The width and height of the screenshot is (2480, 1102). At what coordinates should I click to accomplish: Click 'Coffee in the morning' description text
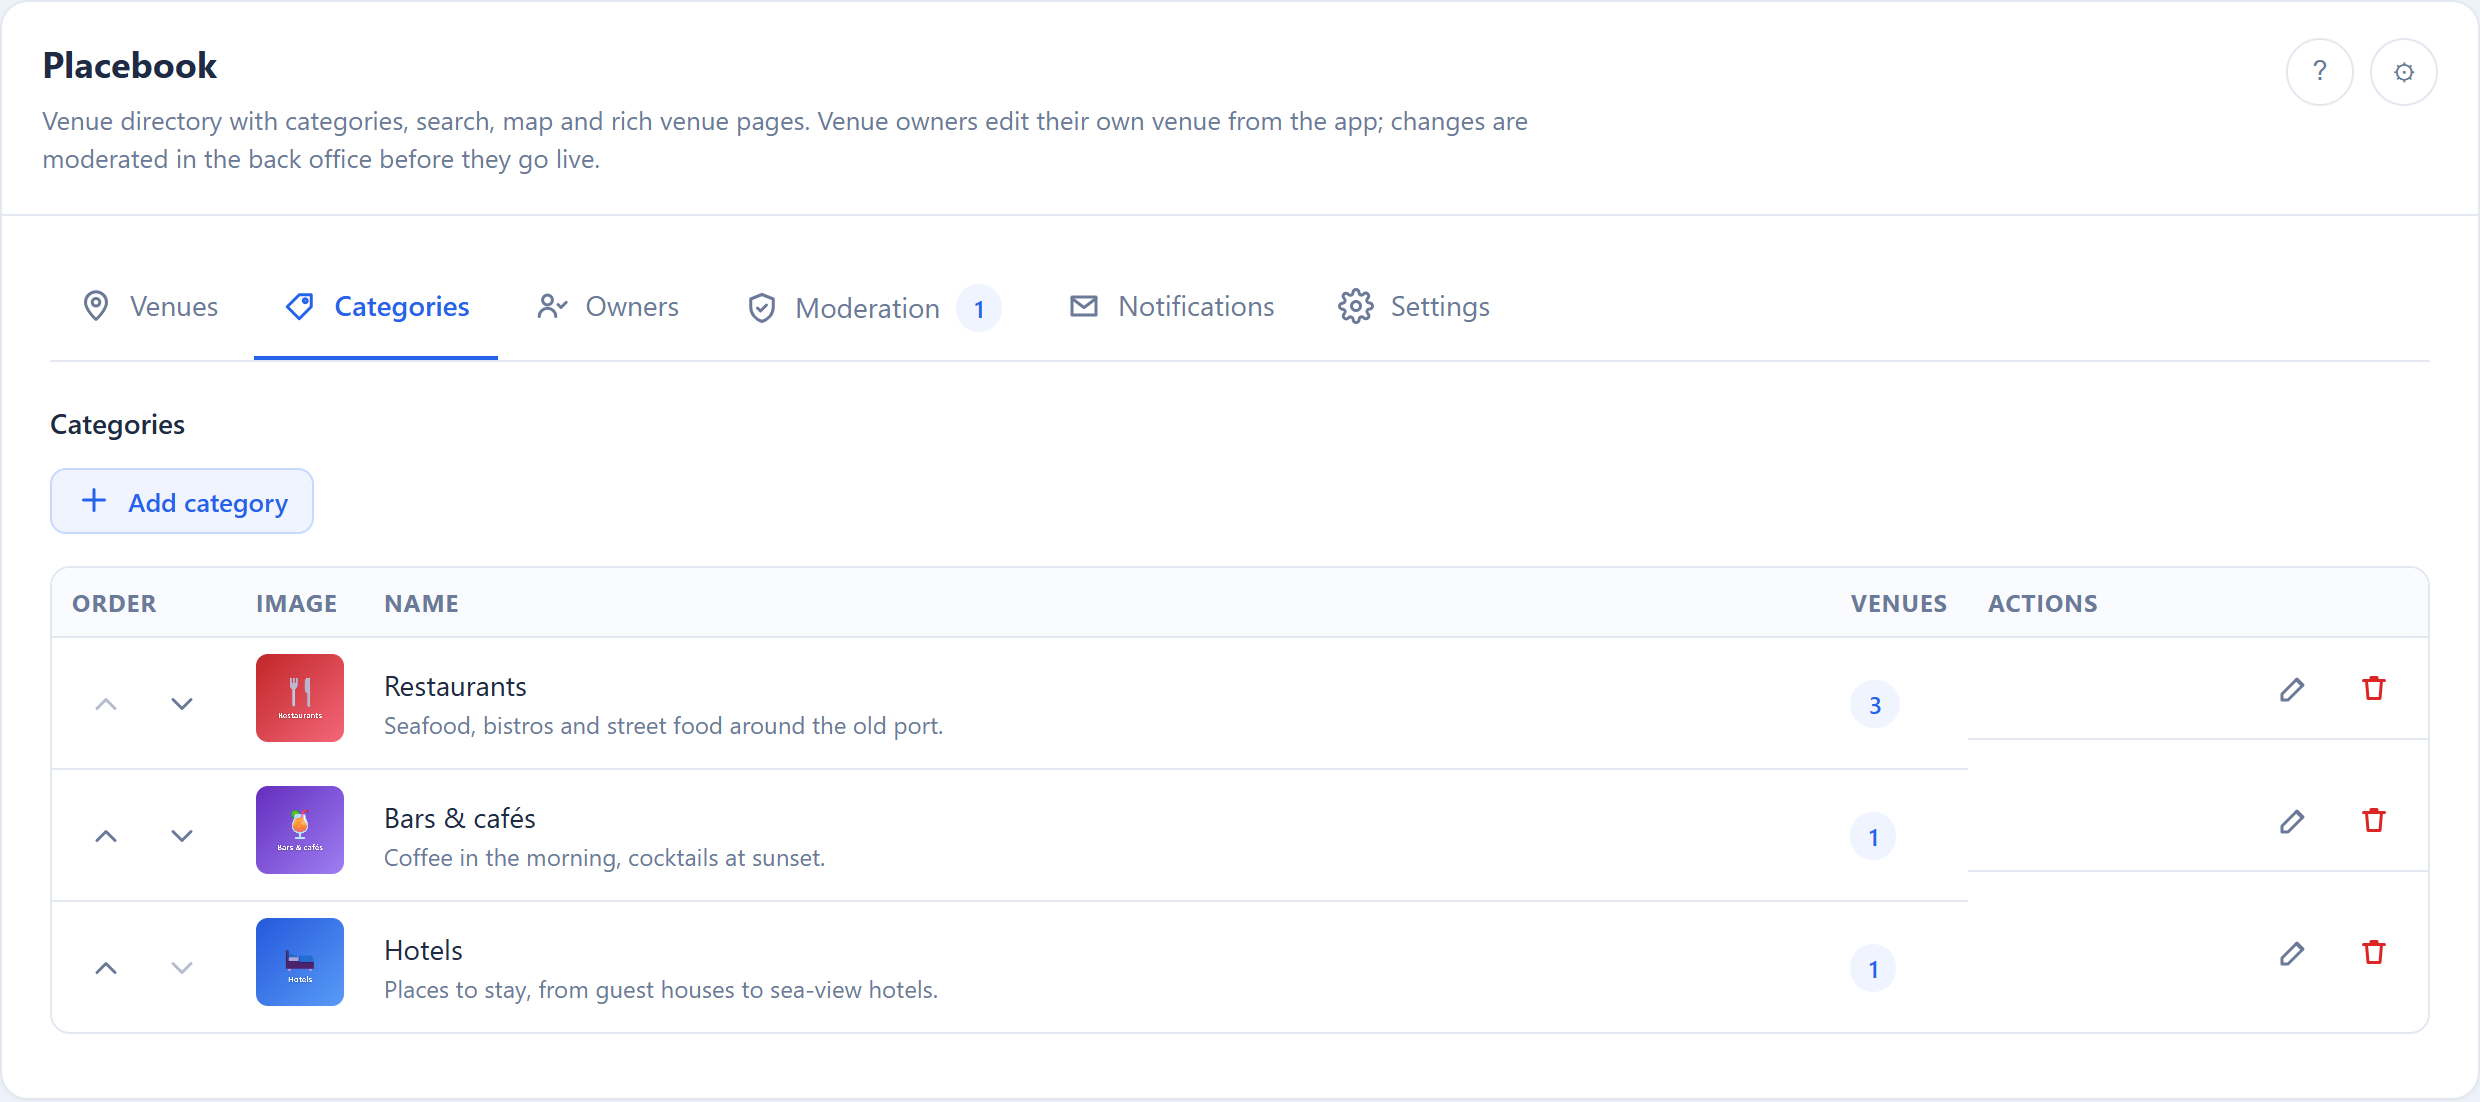pyautogui.click(x=604, y=858)
